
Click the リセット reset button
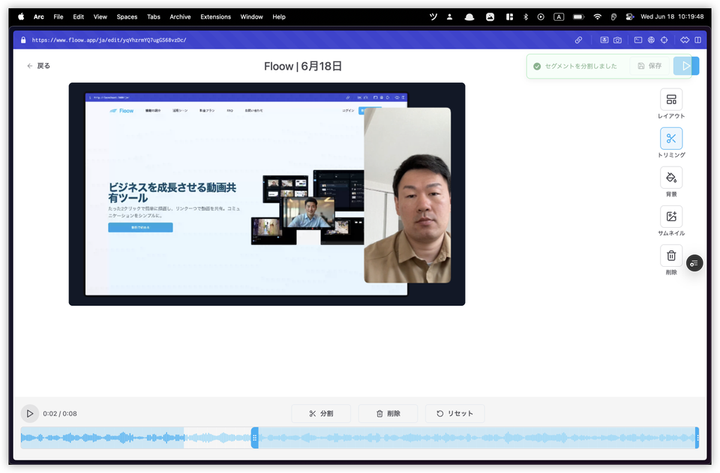point(454,413)
